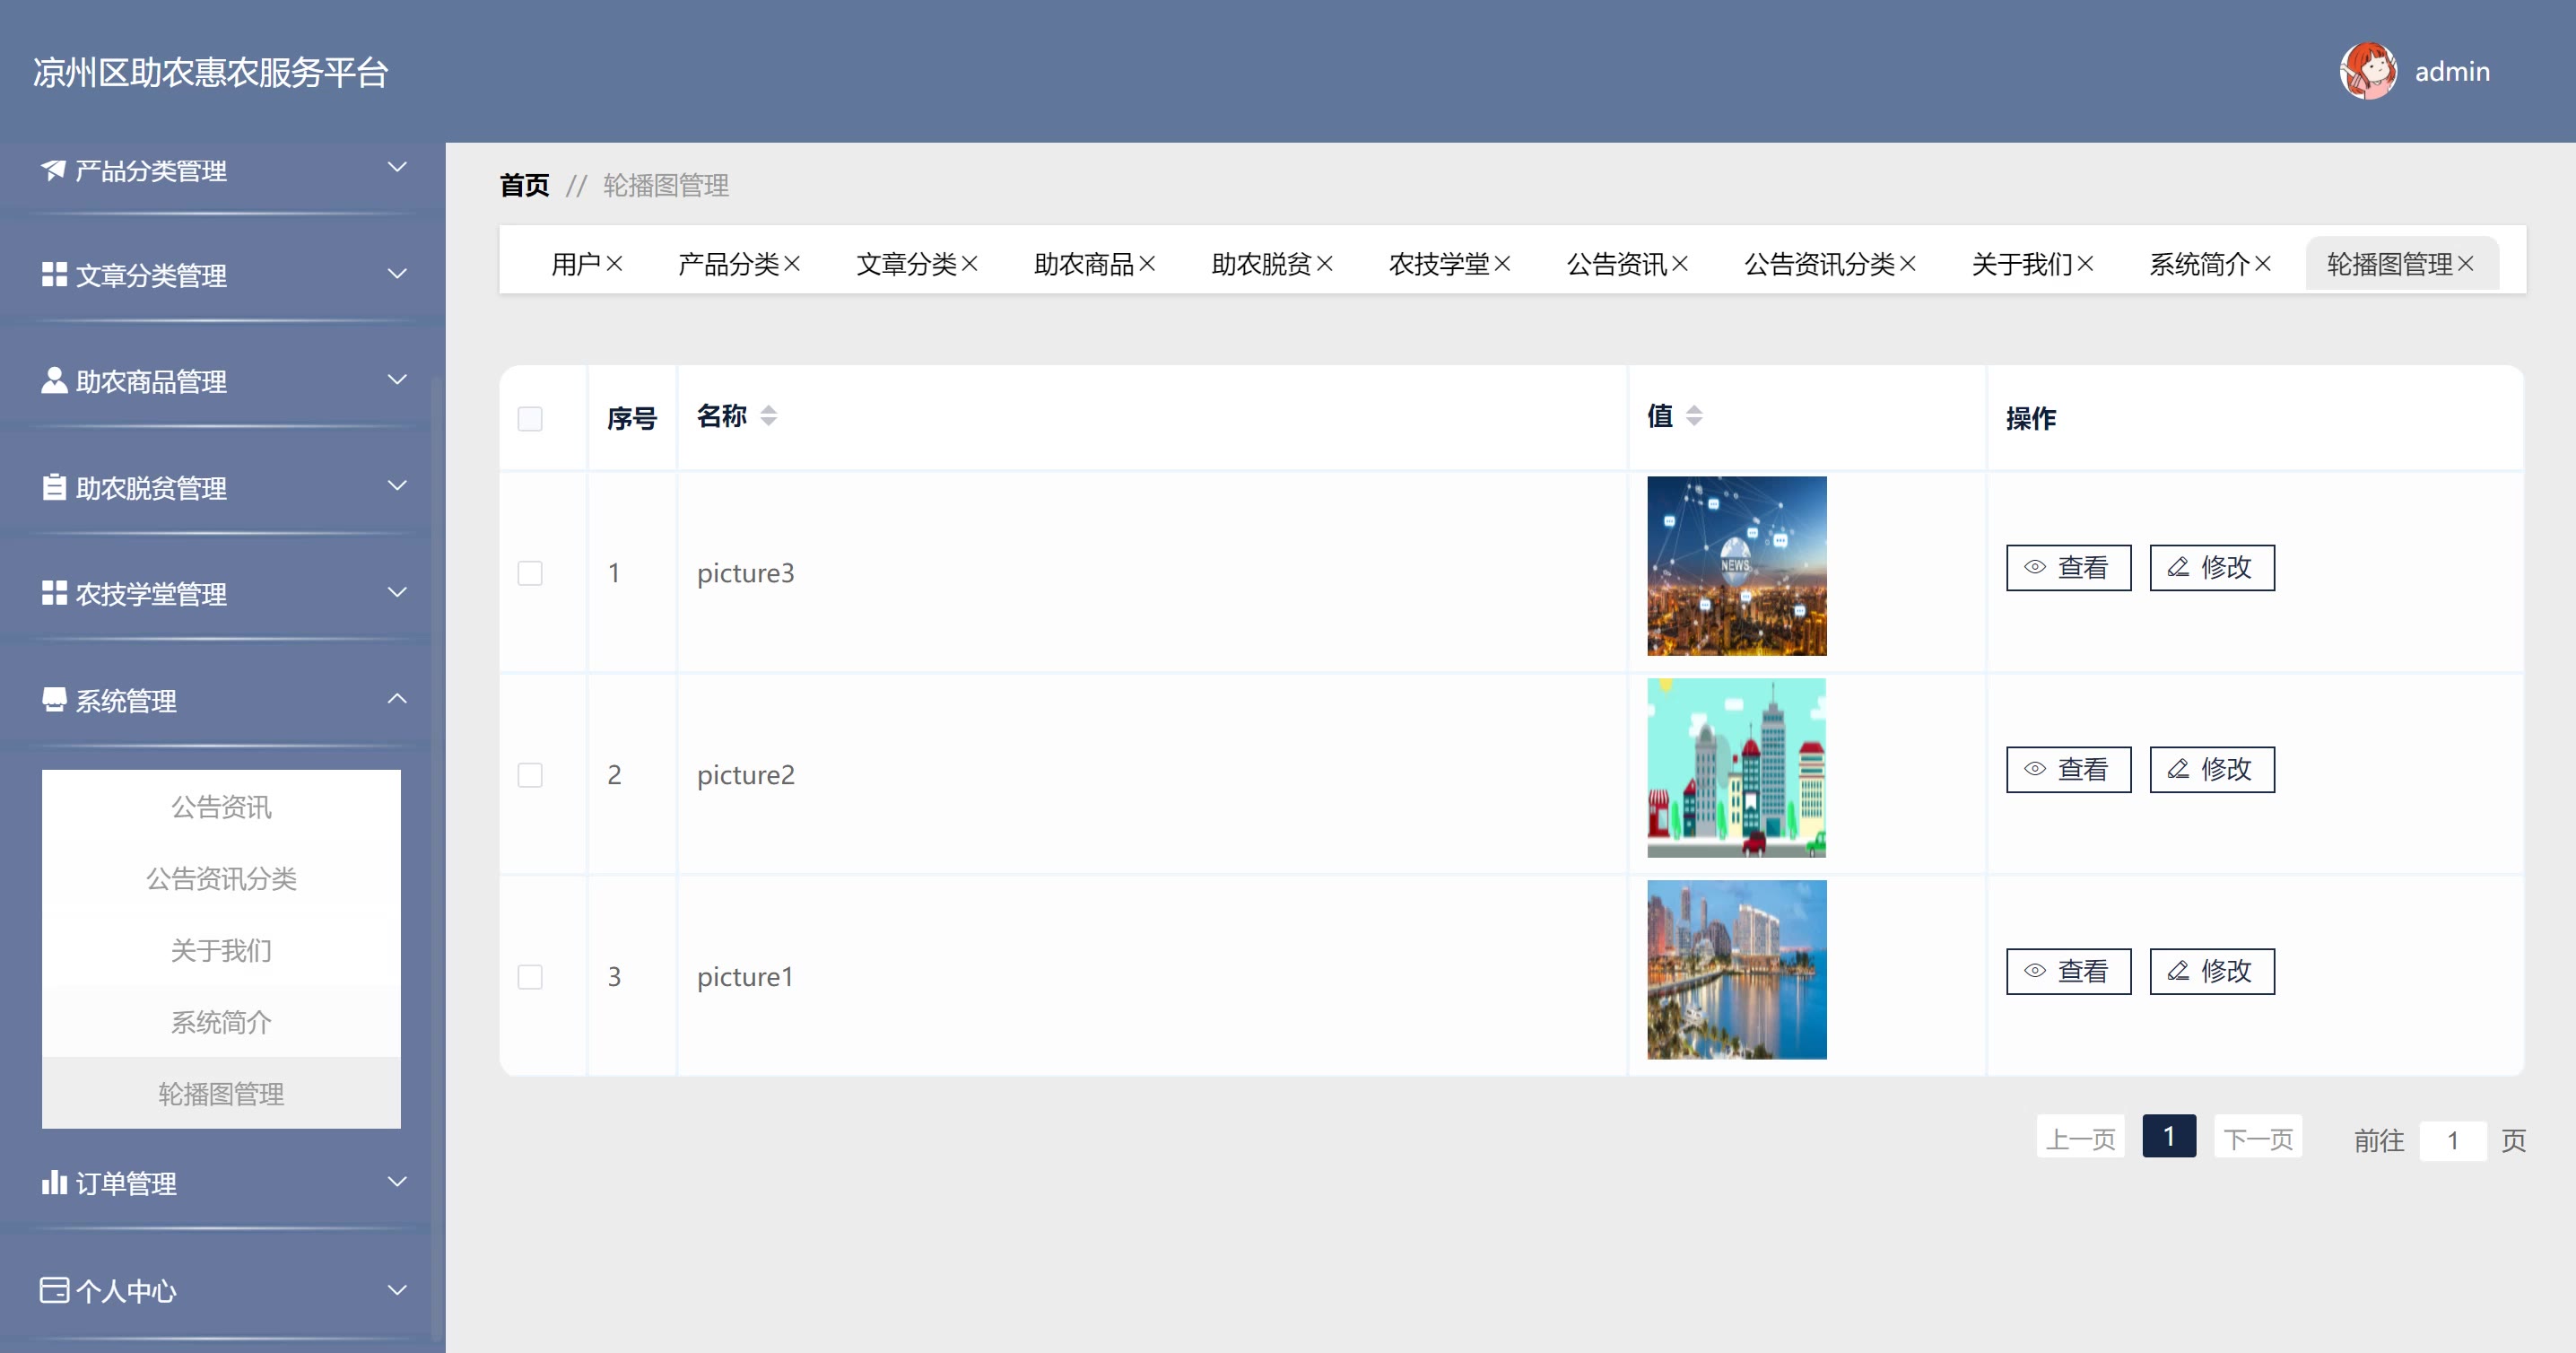Screen dimensions: 2576x1353
Task: Open 关于我们 in the sidebar submenu
Action: [x=221, y=951]
